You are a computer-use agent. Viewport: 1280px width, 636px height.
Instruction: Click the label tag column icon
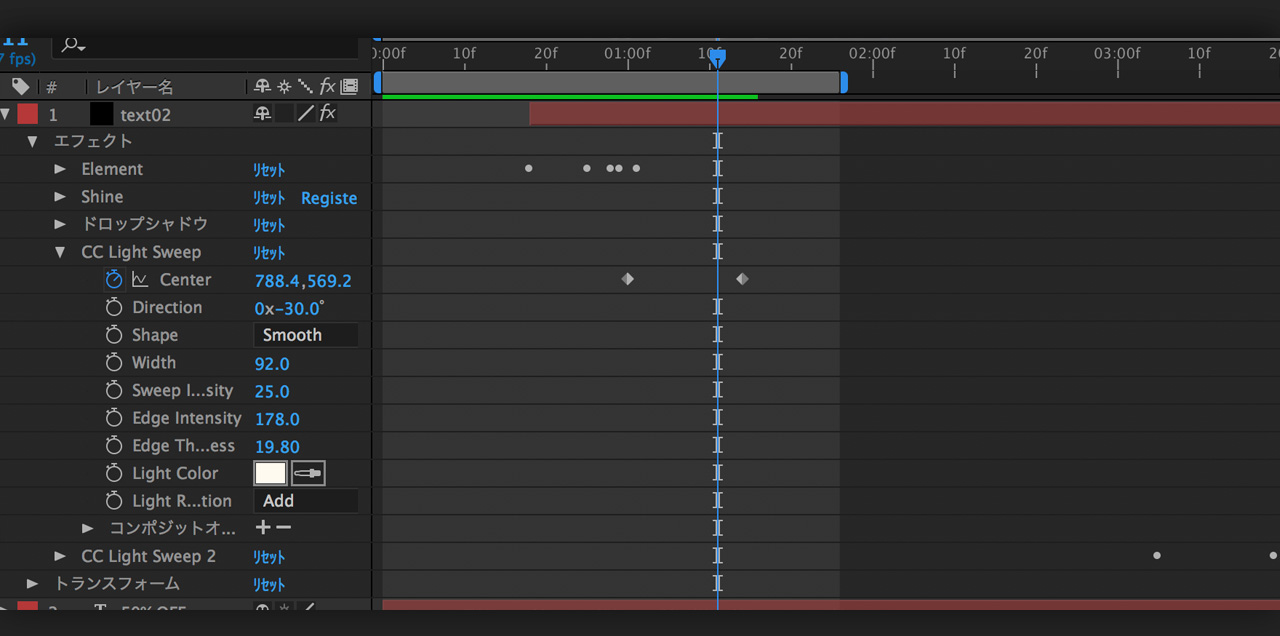pyautogui.click(x=20, y=87)
